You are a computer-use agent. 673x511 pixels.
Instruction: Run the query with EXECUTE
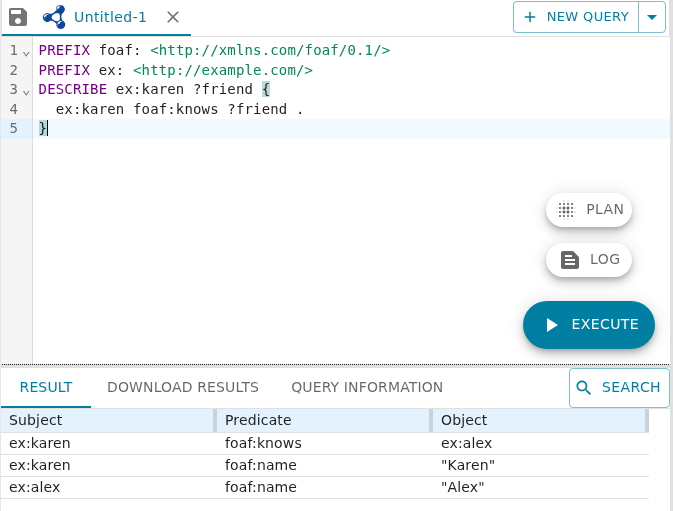coord(589,325)
